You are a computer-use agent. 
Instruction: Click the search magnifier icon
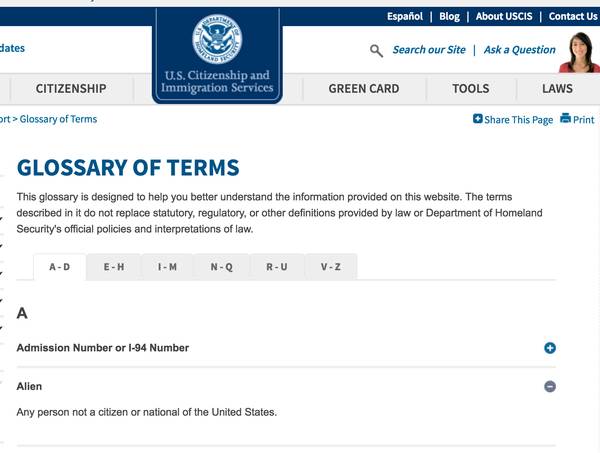click(x=376, y=51)
